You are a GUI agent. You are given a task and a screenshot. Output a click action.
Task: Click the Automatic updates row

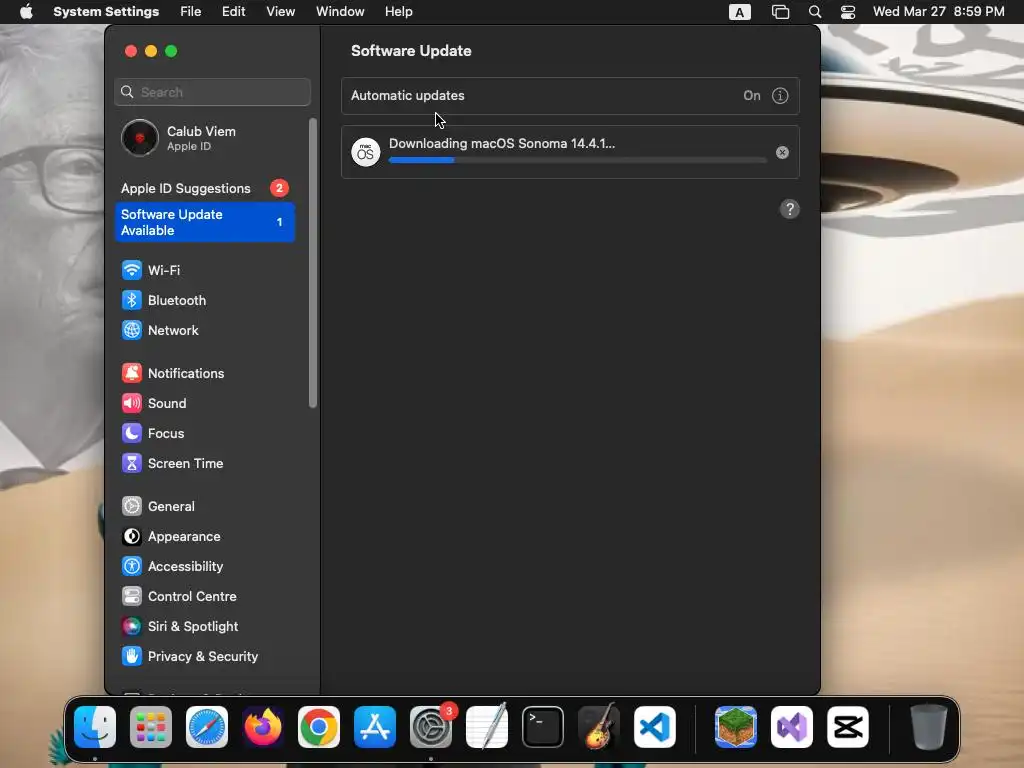pos(570,96)
